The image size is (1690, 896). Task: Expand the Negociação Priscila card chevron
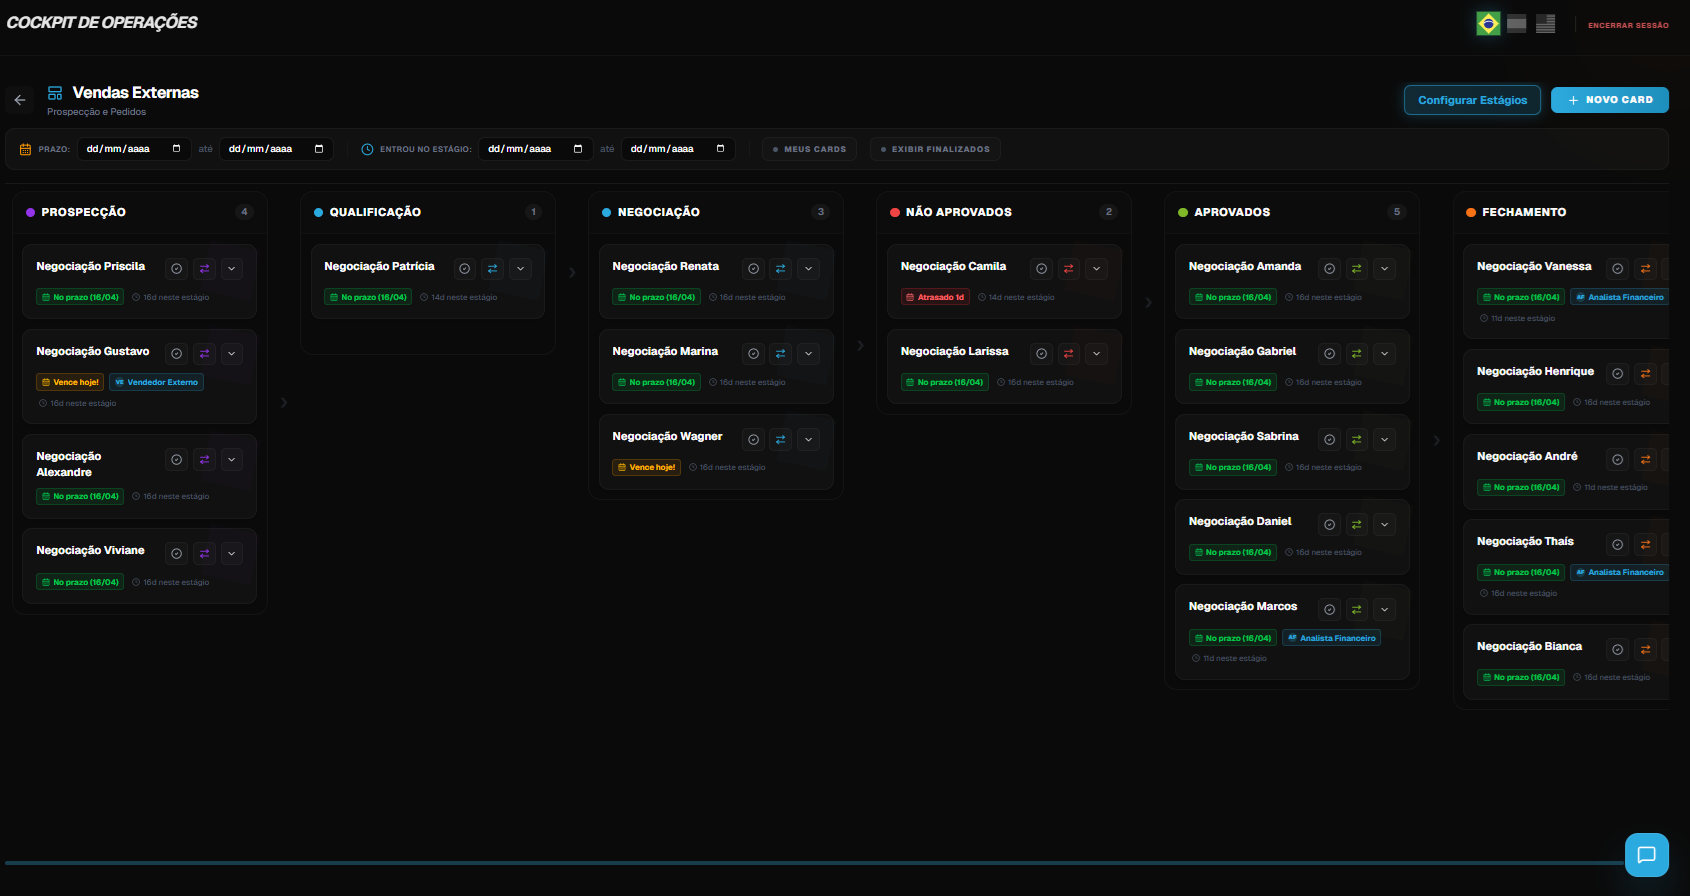coord(232,269)
